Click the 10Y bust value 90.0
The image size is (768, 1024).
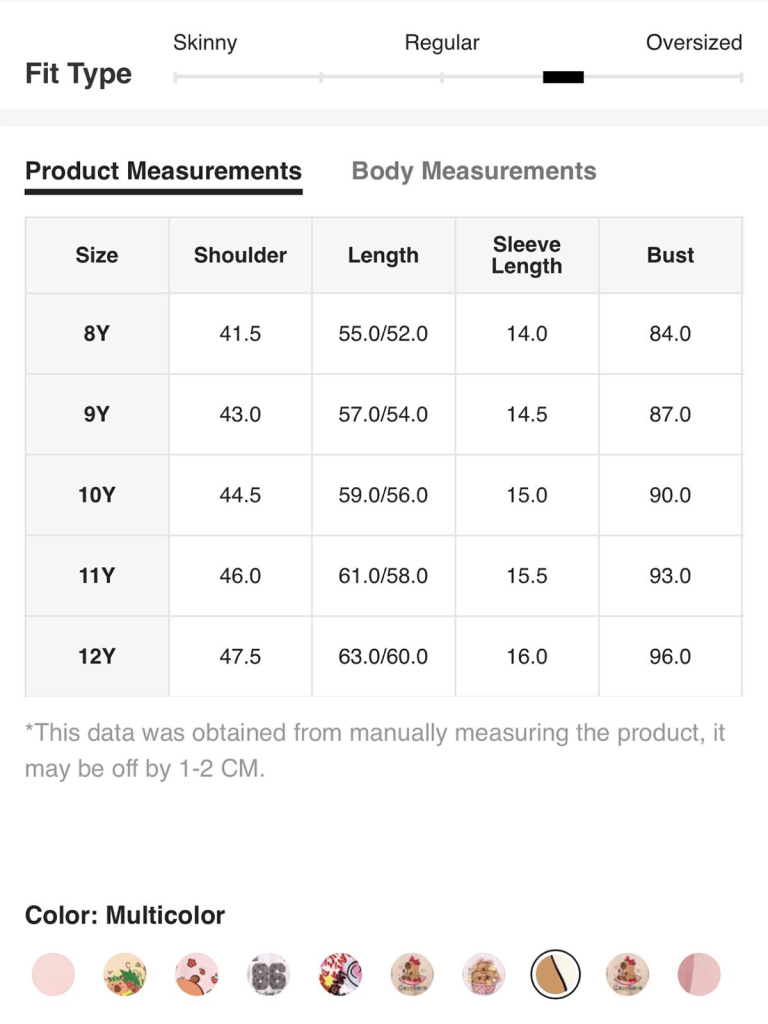coord(670,495)
